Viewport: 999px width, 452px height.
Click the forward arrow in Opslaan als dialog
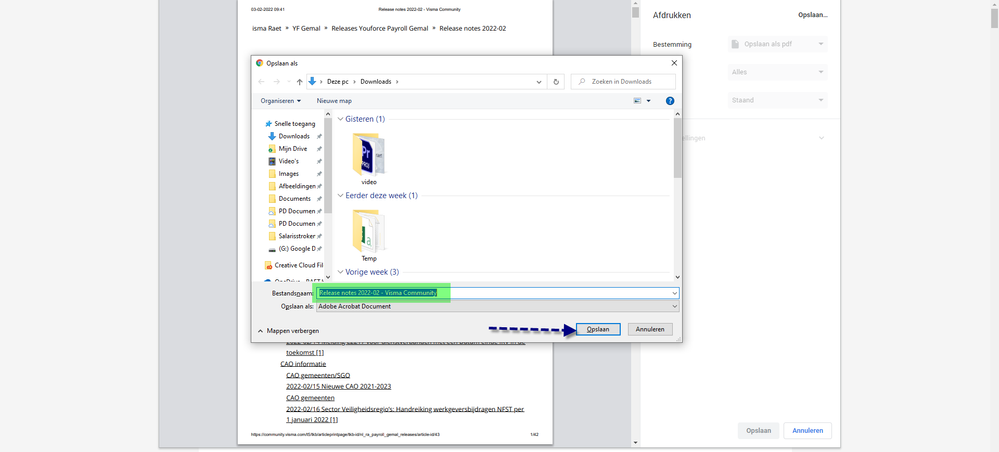click(x=277, y=82)
